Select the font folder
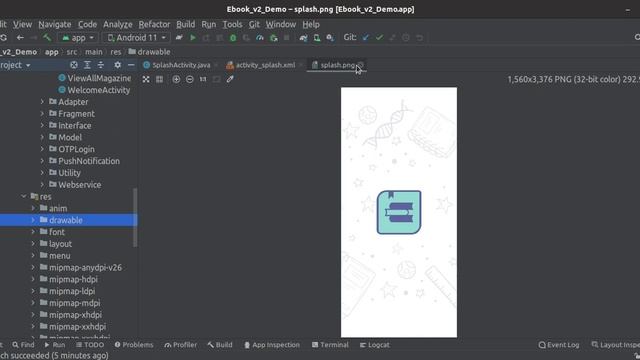The width and height of the screenshot is (640, 360). pos(52,232)
